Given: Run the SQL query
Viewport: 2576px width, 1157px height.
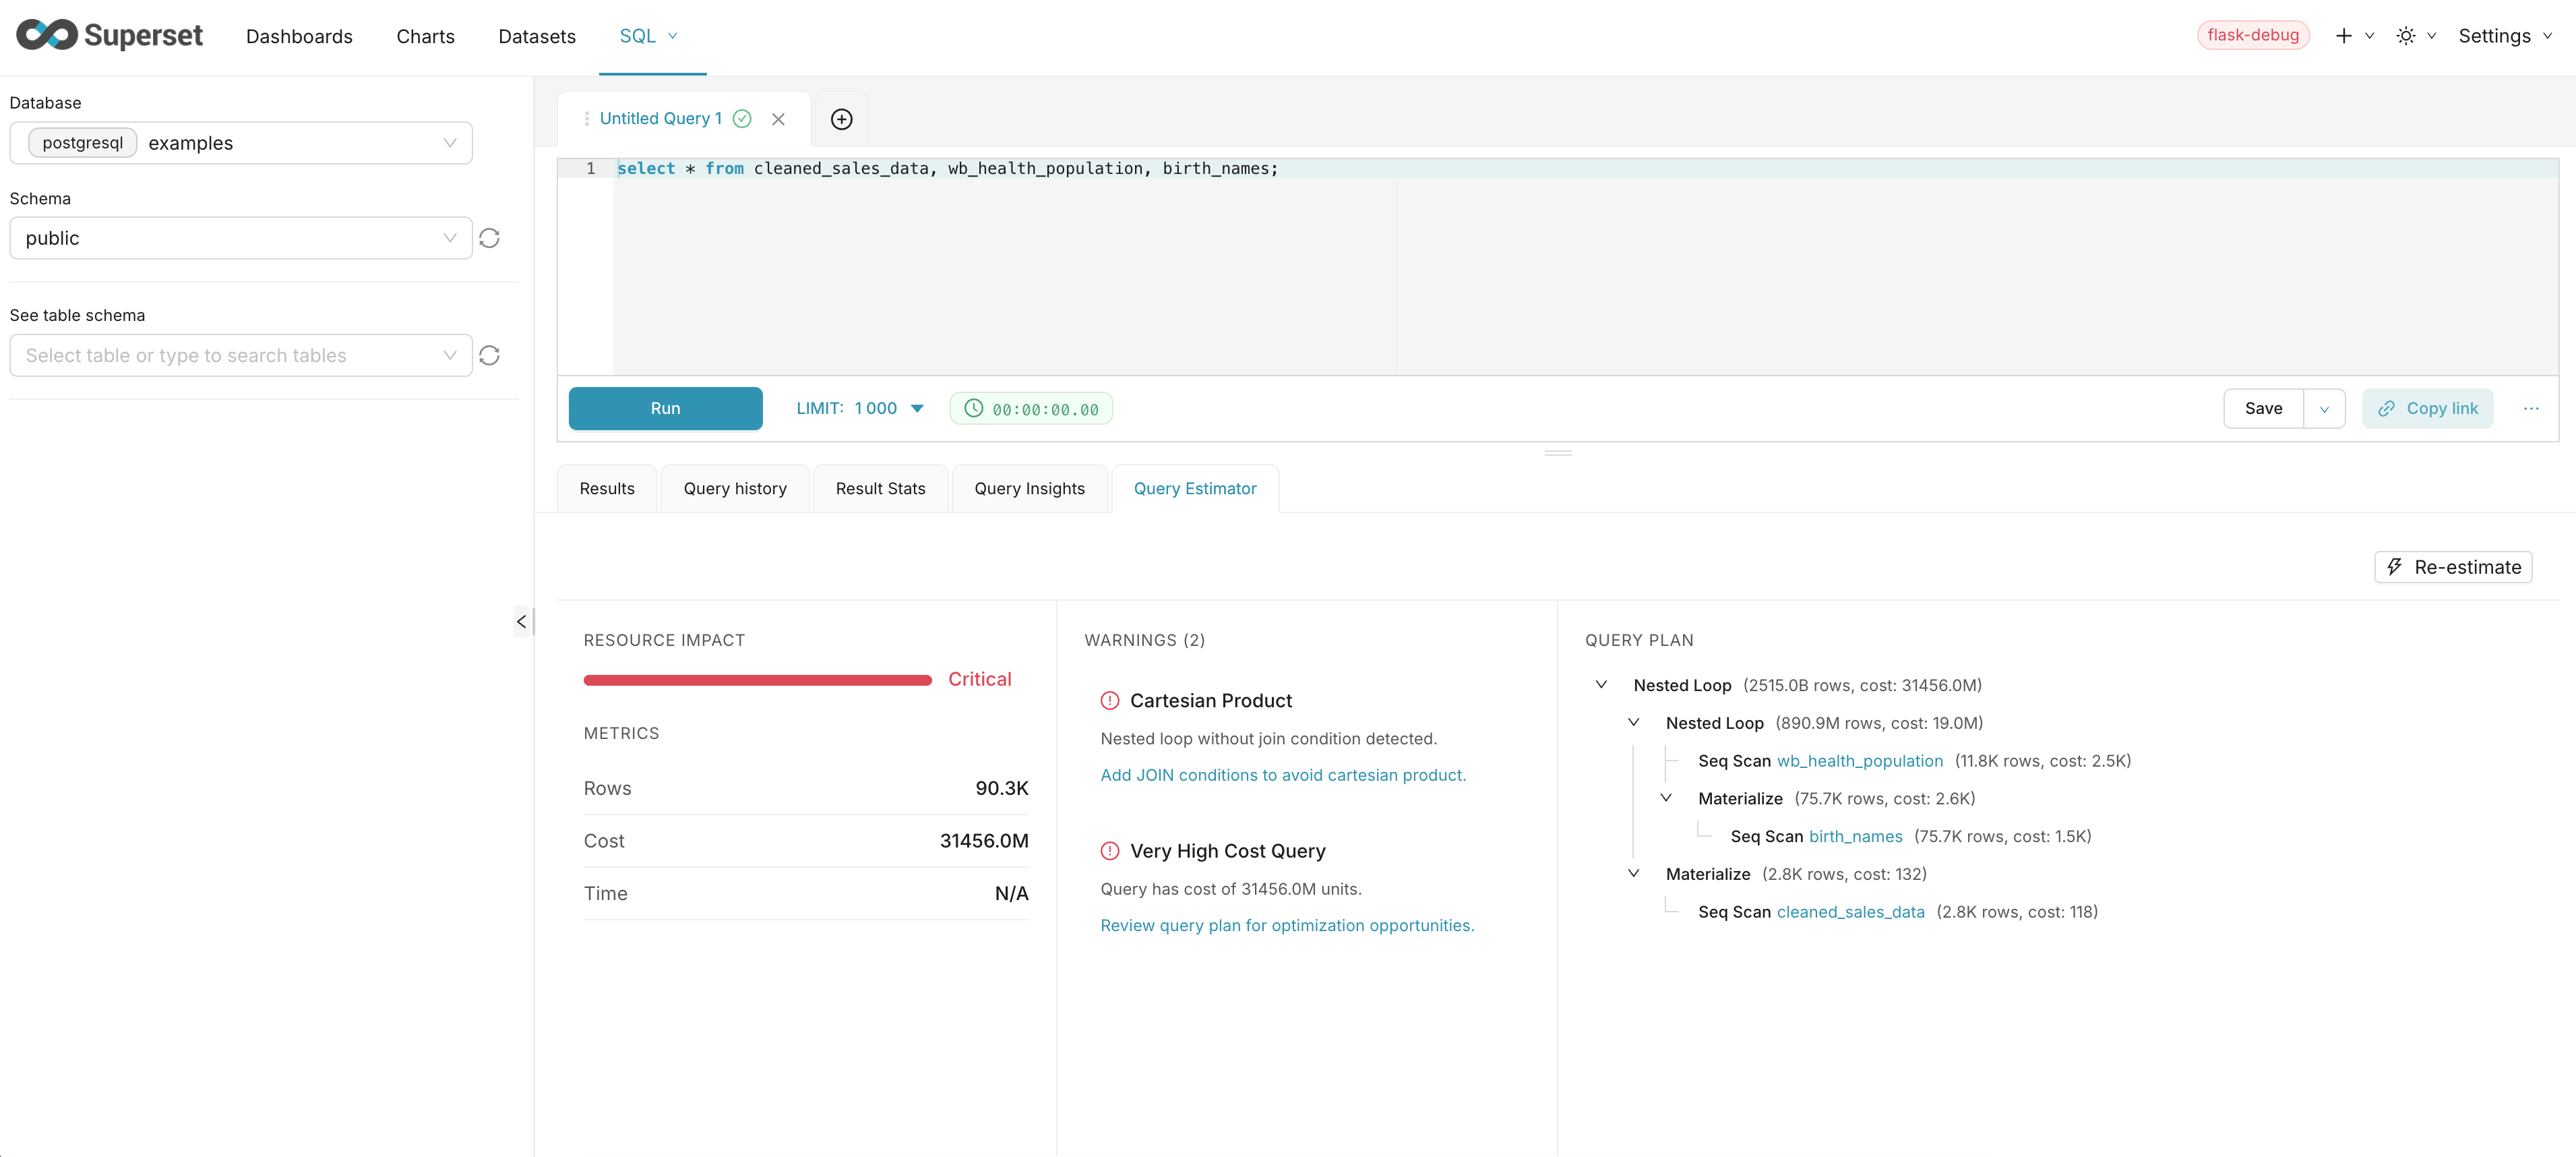Looking at the screenshot, I should click(664, 408).
